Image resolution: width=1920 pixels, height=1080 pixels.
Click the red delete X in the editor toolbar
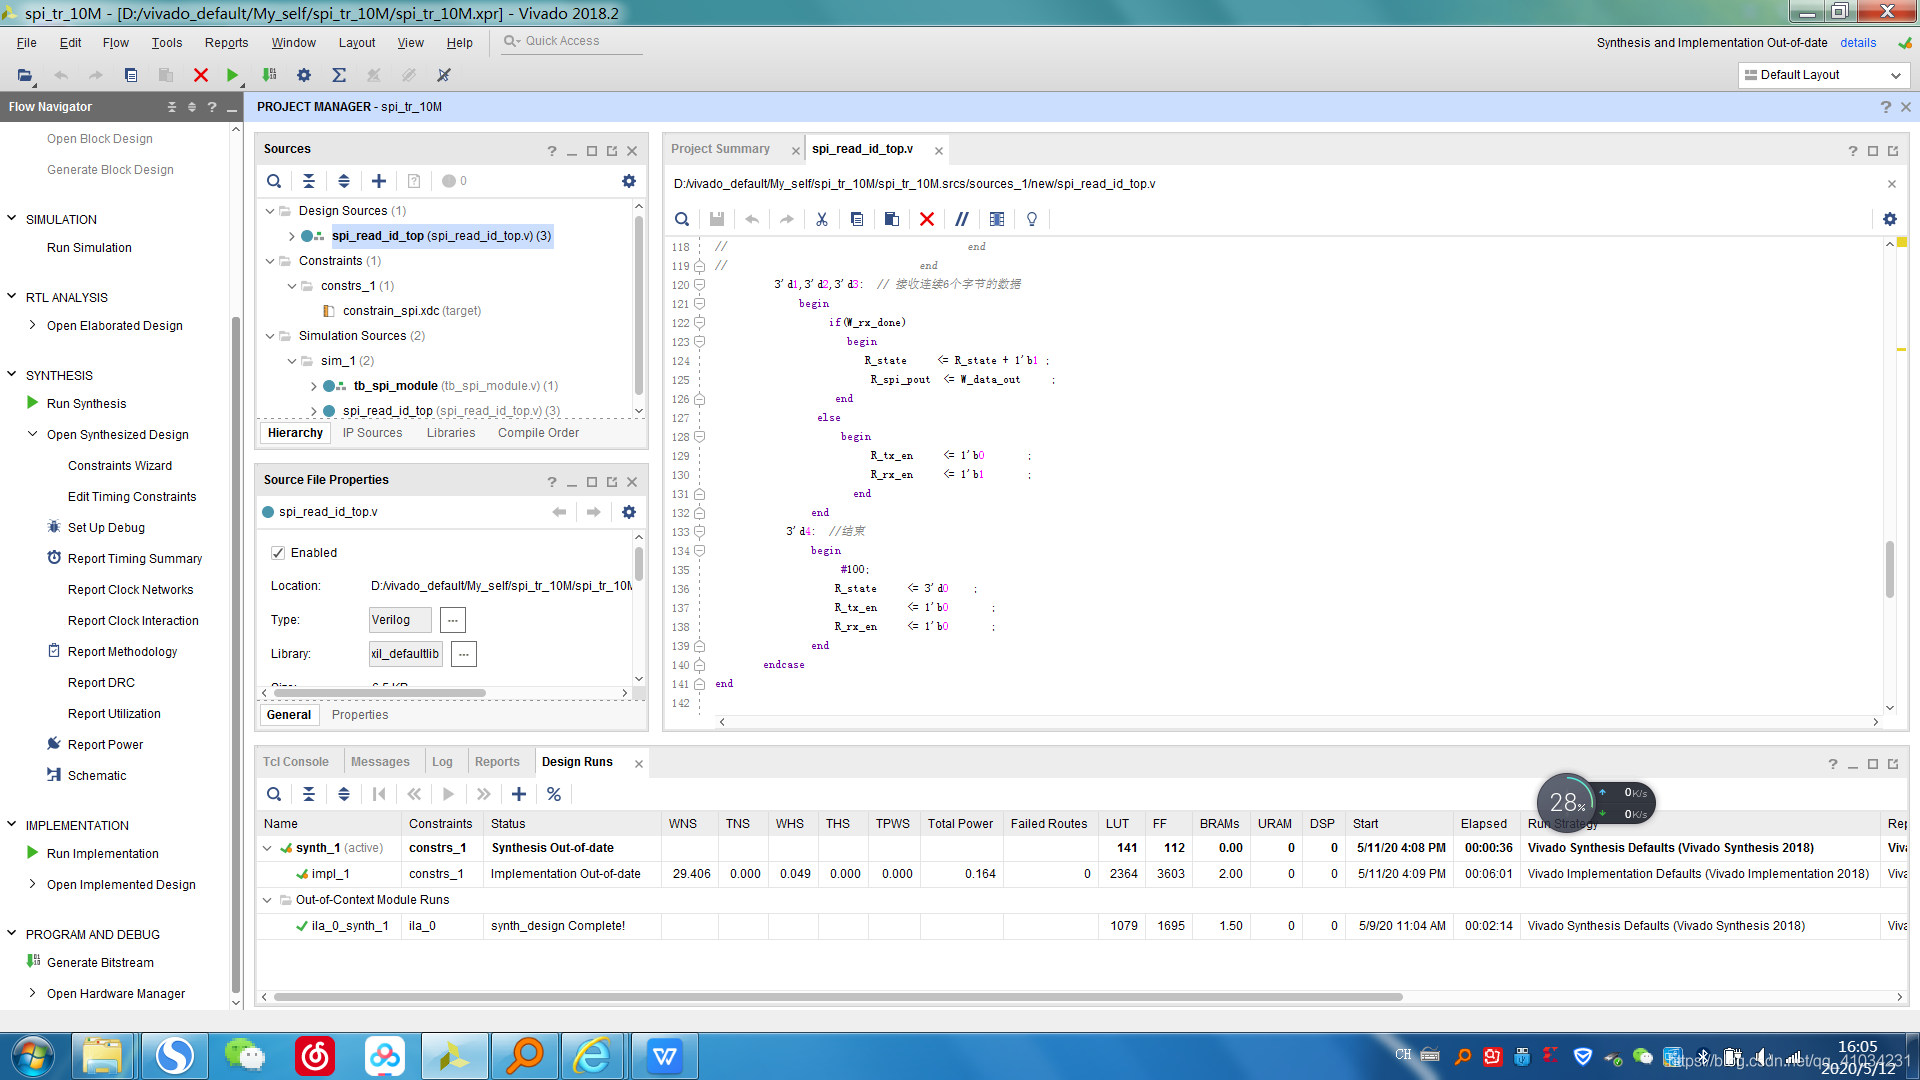click(x=927, y=219)
